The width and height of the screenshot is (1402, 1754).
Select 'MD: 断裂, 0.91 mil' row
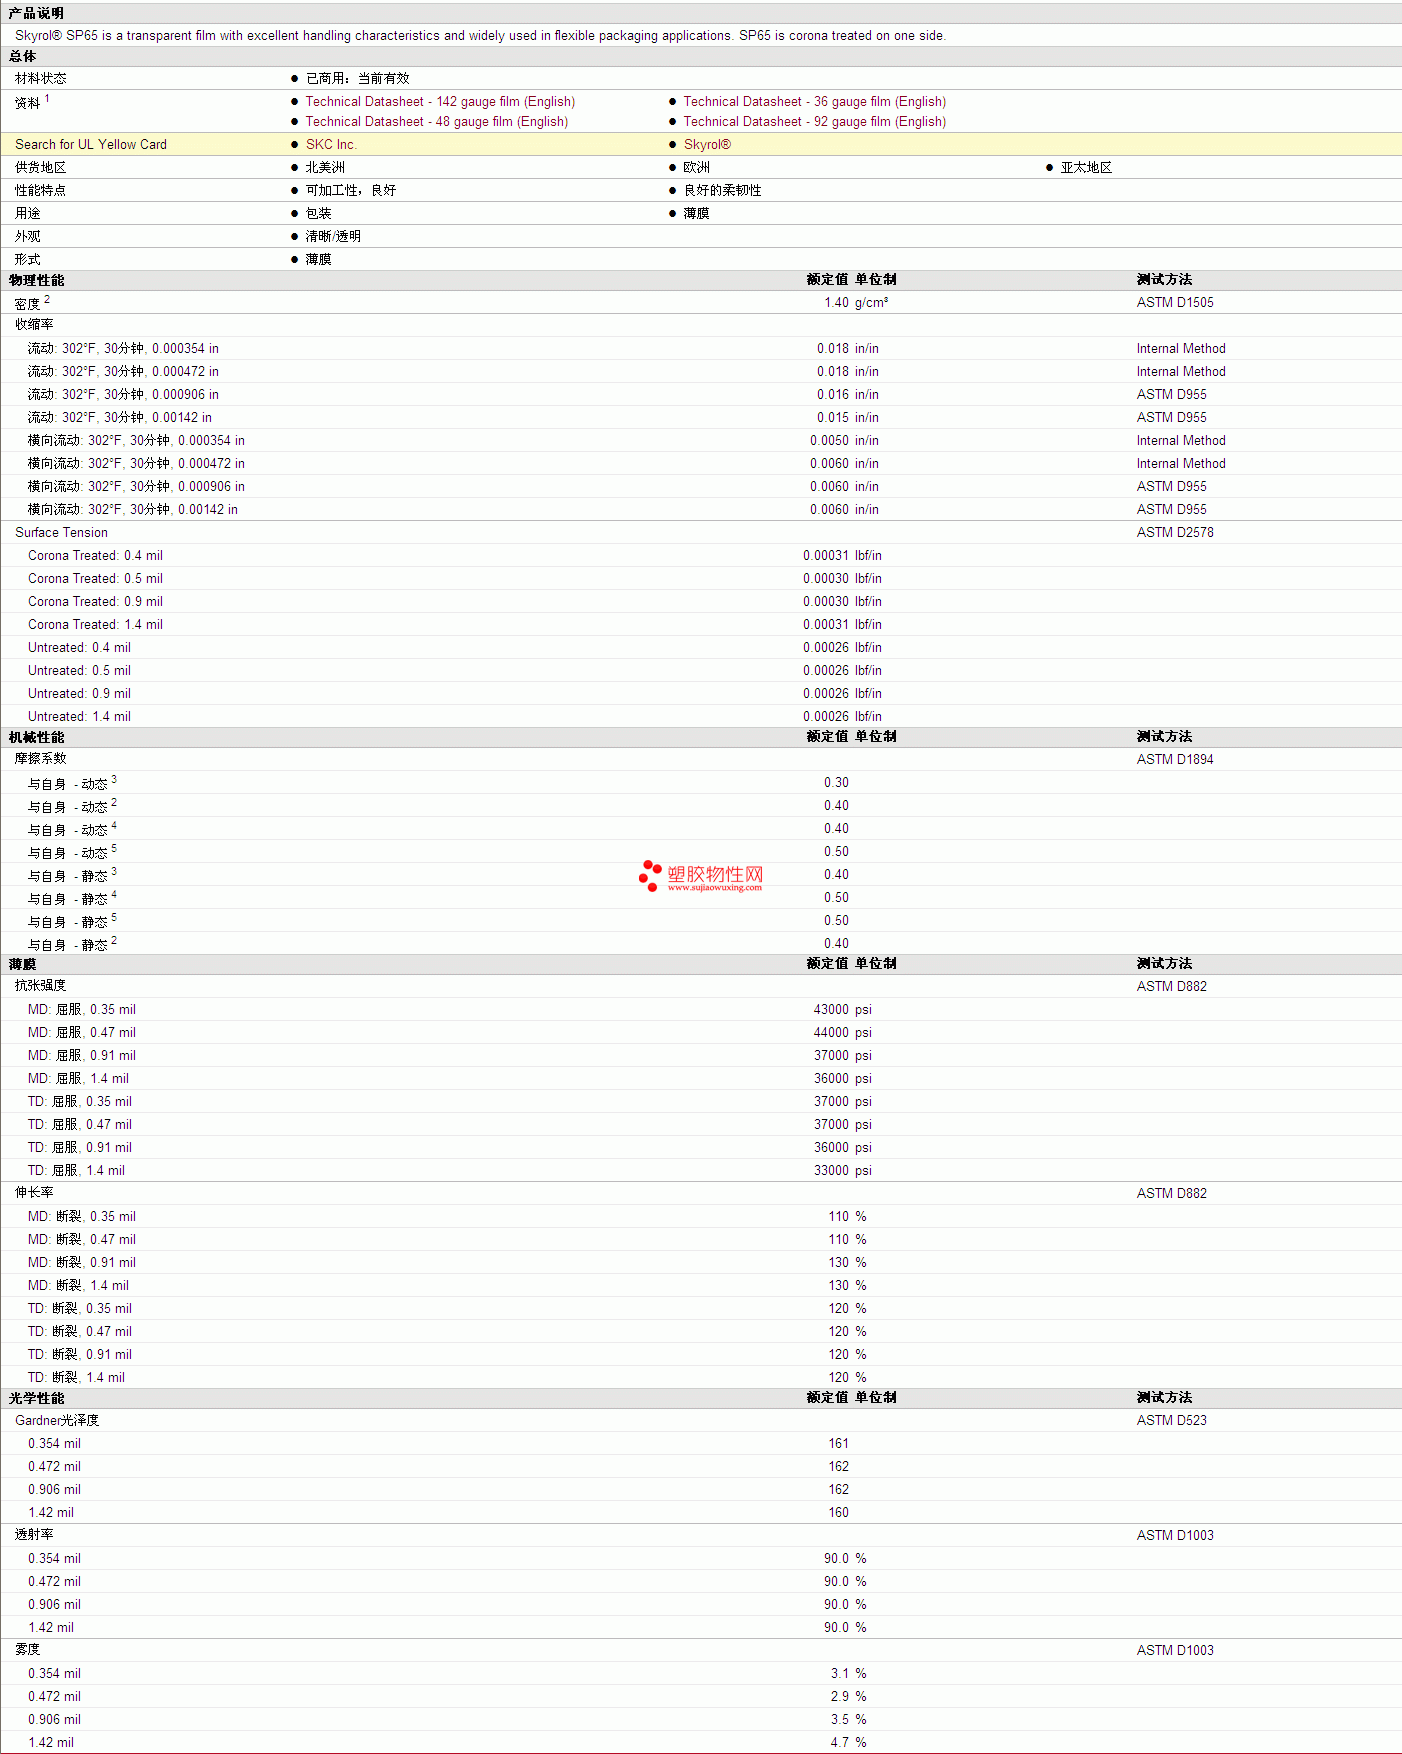(x=700, y=1262)
